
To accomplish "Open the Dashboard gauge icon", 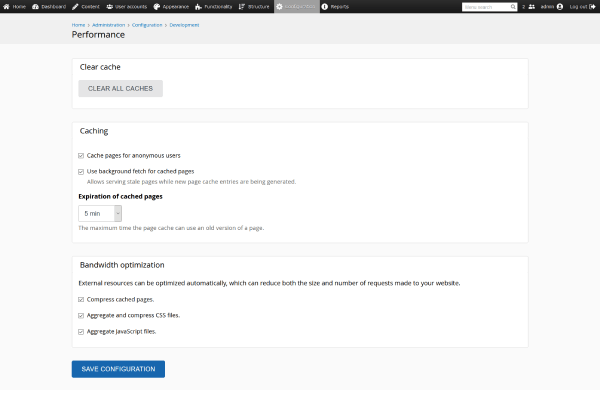I will 36,6.
